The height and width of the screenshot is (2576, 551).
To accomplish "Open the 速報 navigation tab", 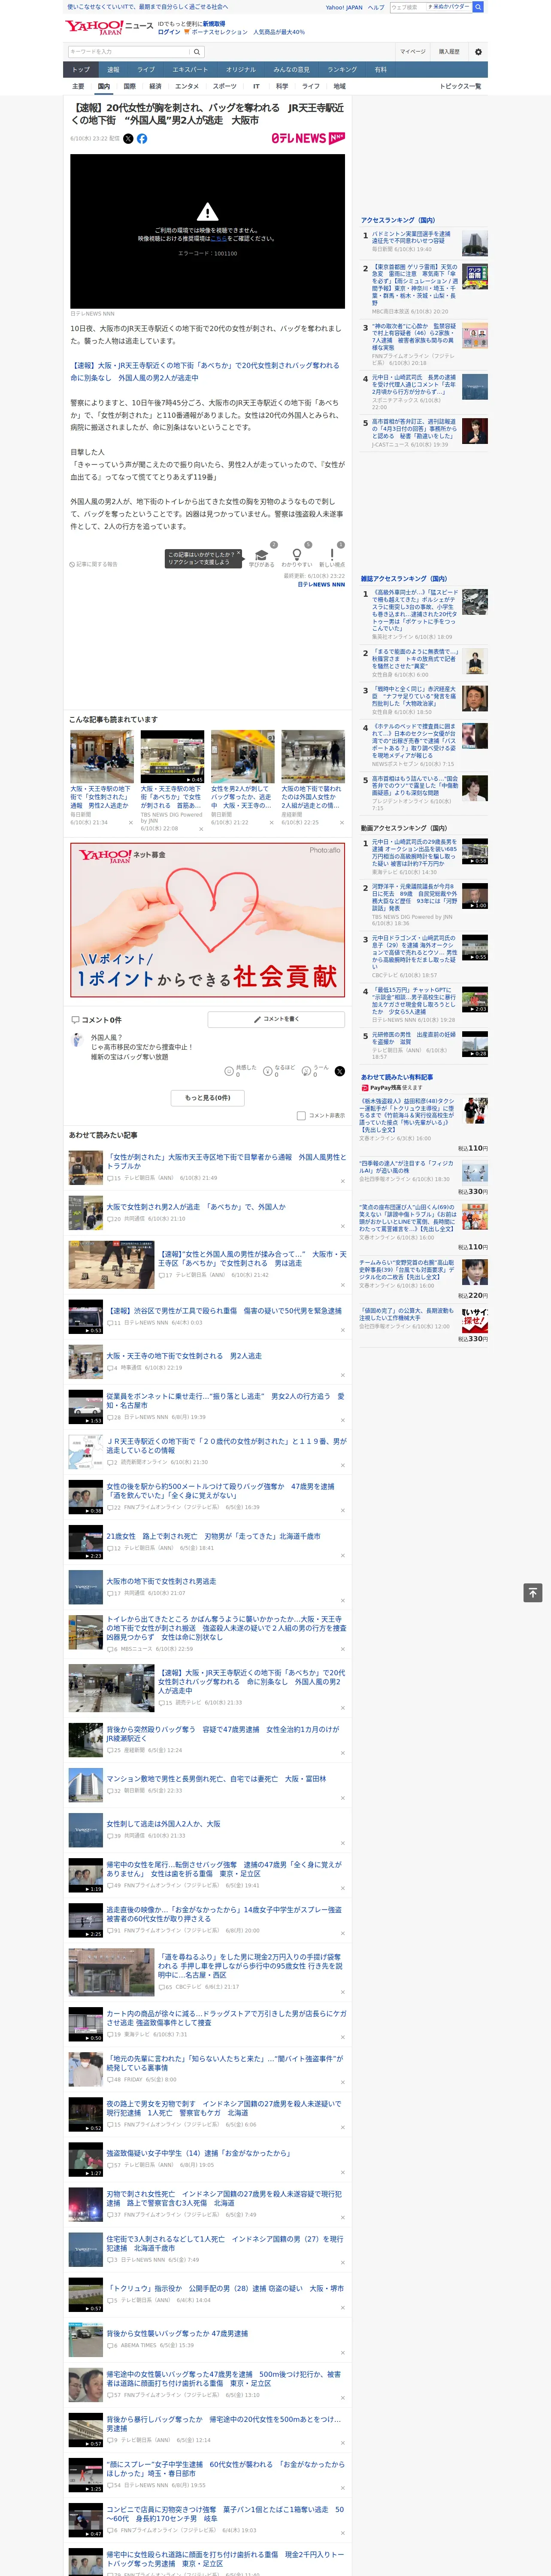I will coord(113,70).
